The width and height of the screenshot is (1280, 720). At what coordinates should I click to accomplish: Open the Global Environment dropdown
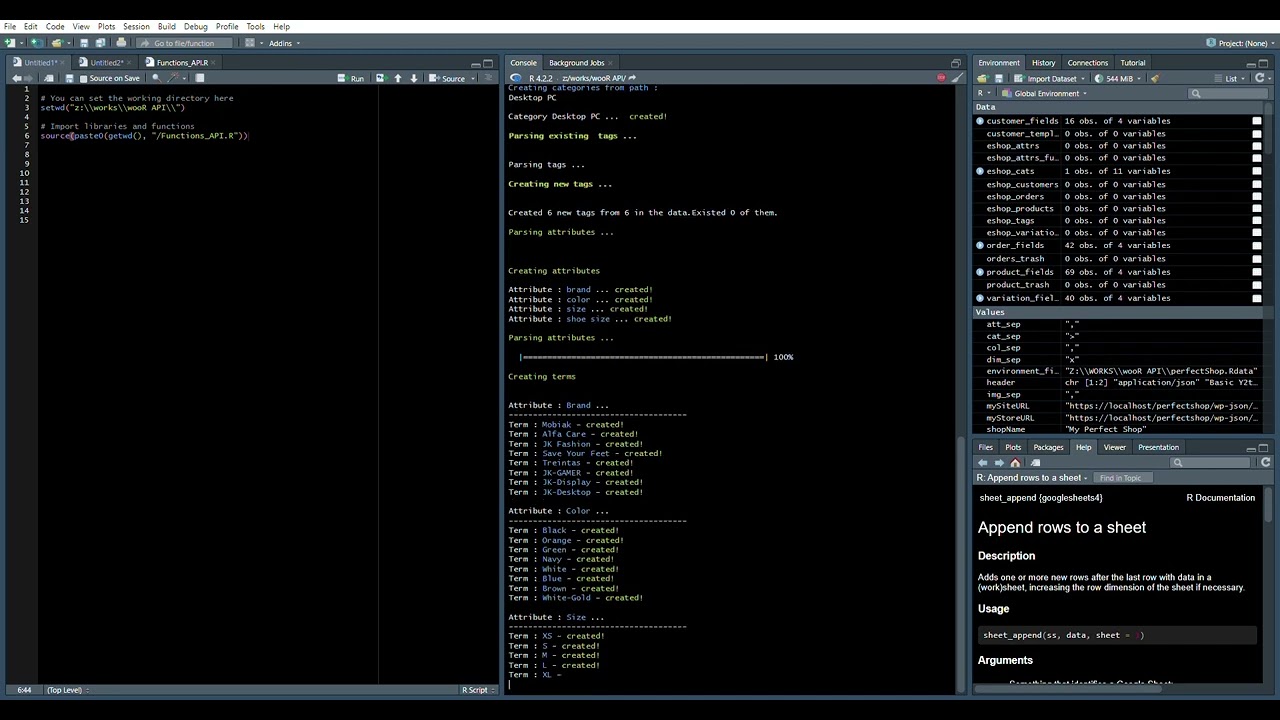click(x=1045, y=94)
